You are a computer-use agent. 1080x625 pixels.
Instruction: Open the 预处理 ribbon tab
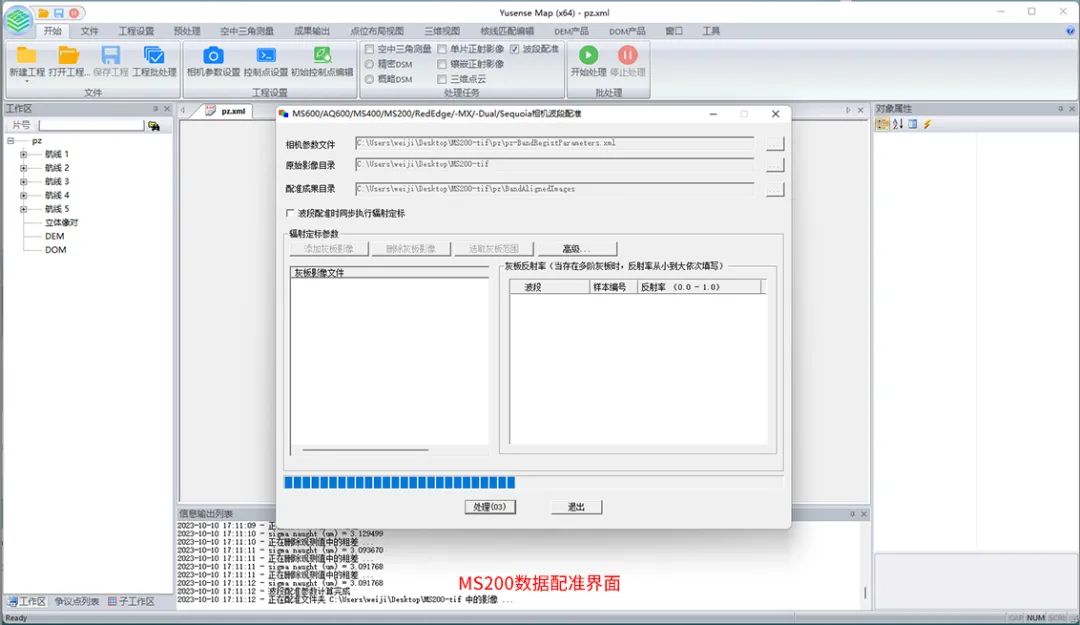point(186,31)
